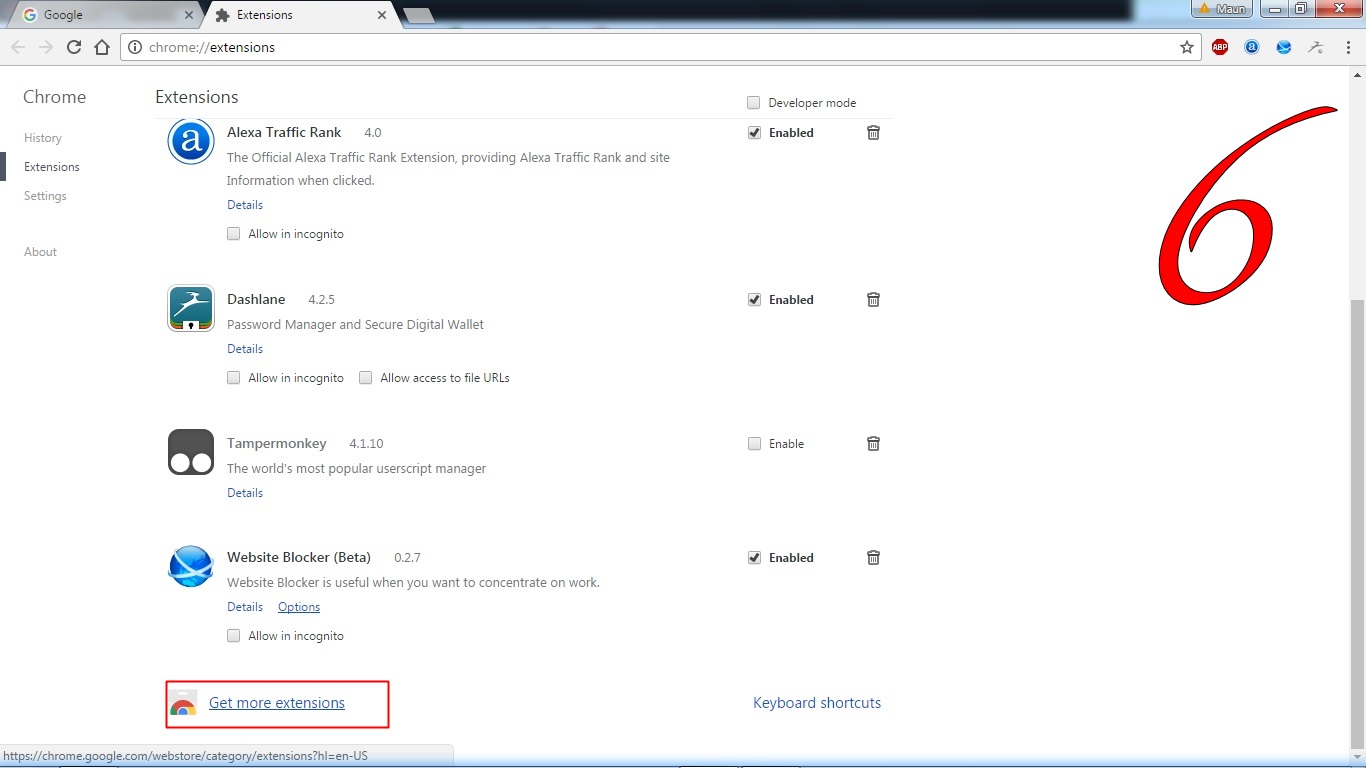Image resolution: width=1366 pixels, height=768 pixels.
Task: Remove Website Blocker with its trash icon
Action: (873, 558)
